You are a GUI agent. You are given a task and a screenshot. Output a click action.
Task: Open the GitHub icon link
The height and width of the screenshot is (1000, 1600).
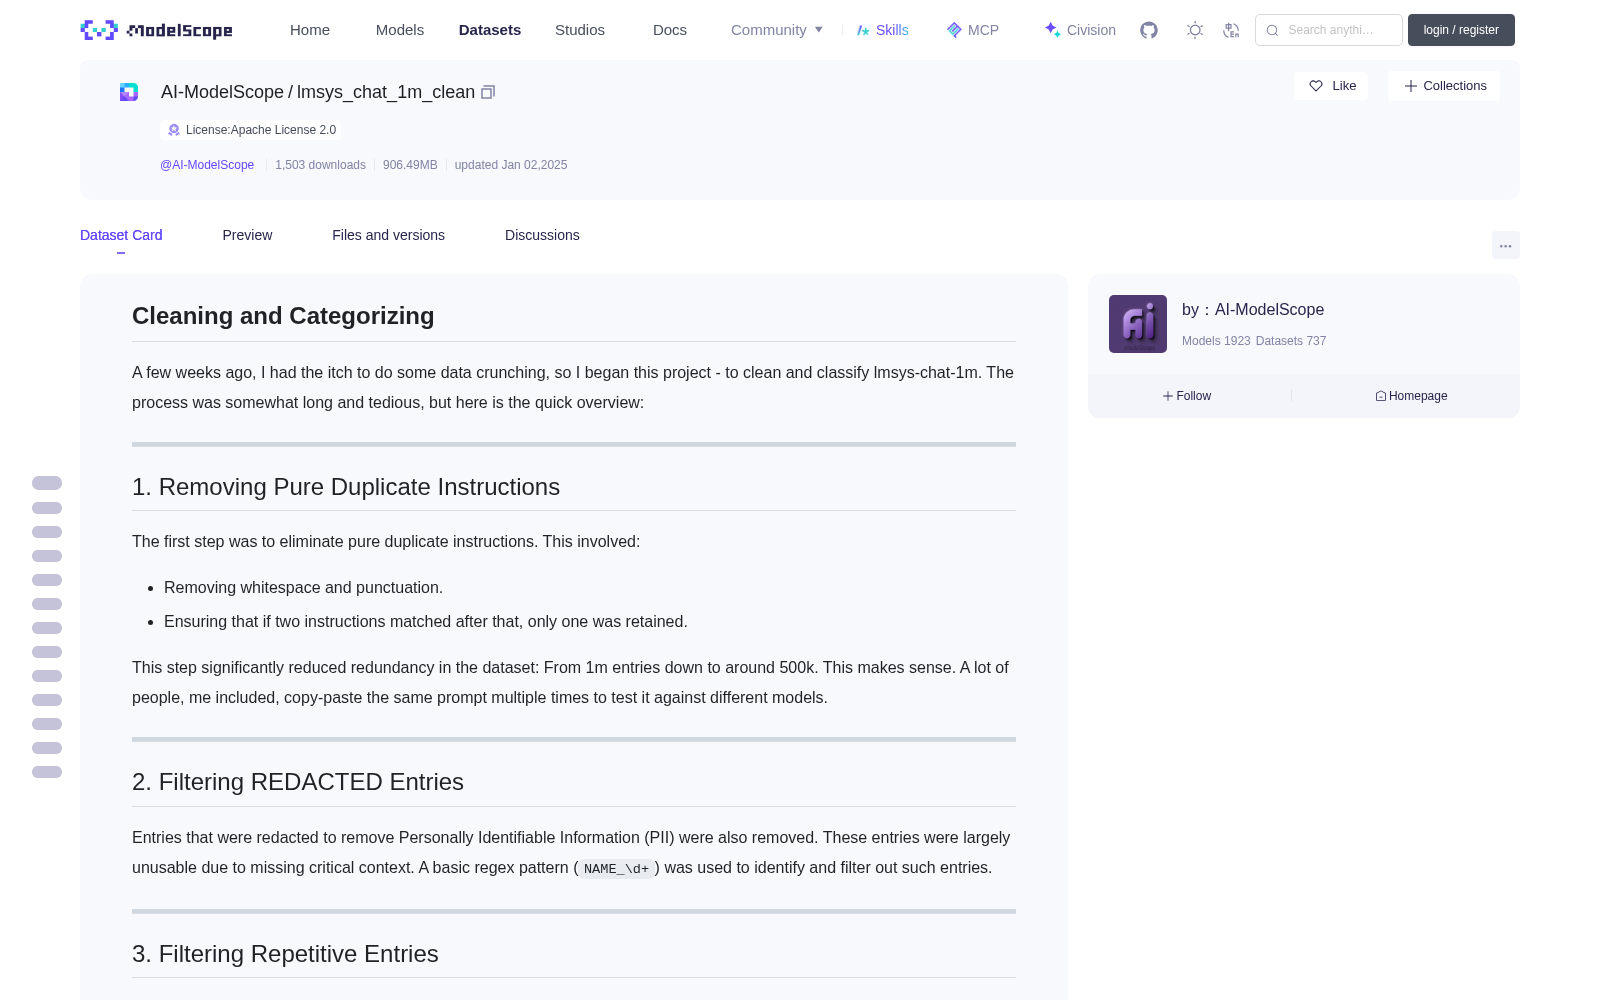[x=1149, y=30]
